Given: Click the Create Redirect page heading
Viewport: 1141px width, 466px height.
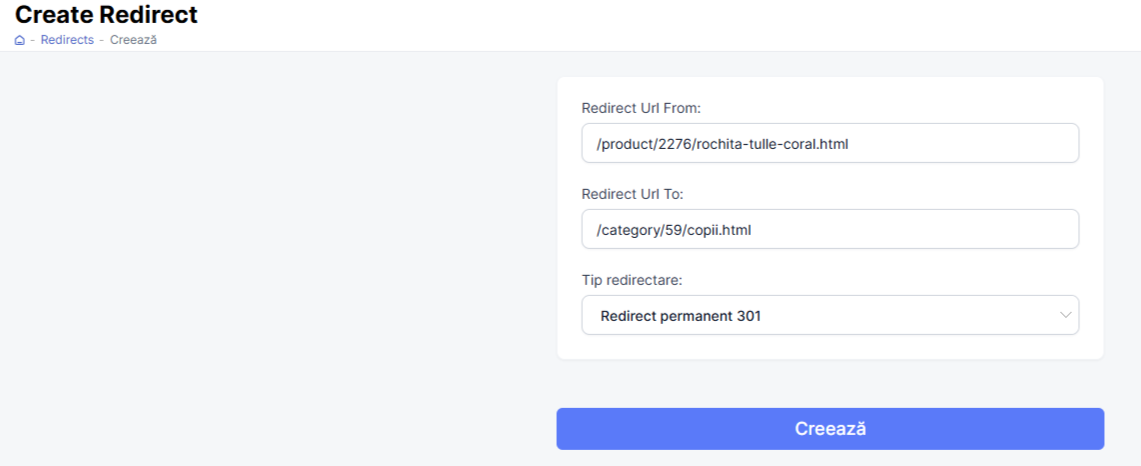Looking at the screenshot, I should [x=106, y=15].
